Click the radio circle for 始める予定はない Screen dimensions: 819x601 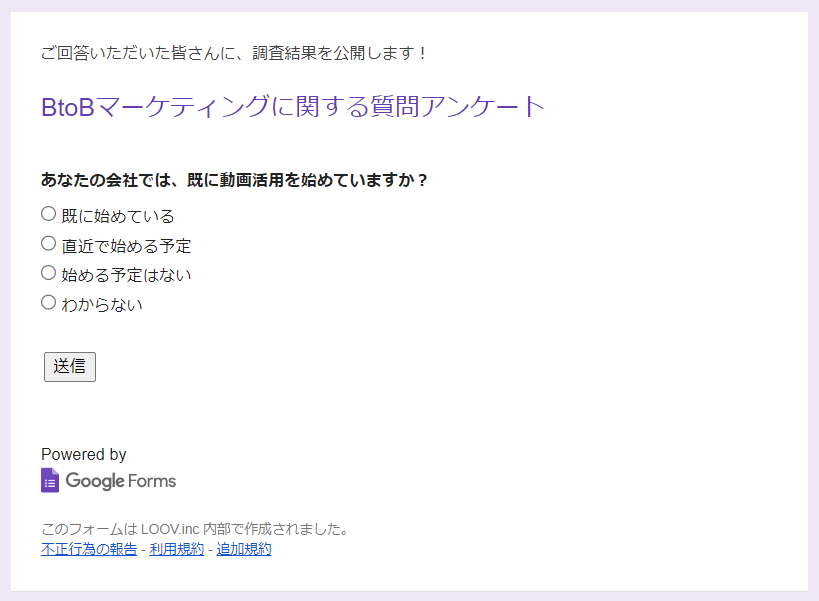pyautogui.click(x=48, y=272)
